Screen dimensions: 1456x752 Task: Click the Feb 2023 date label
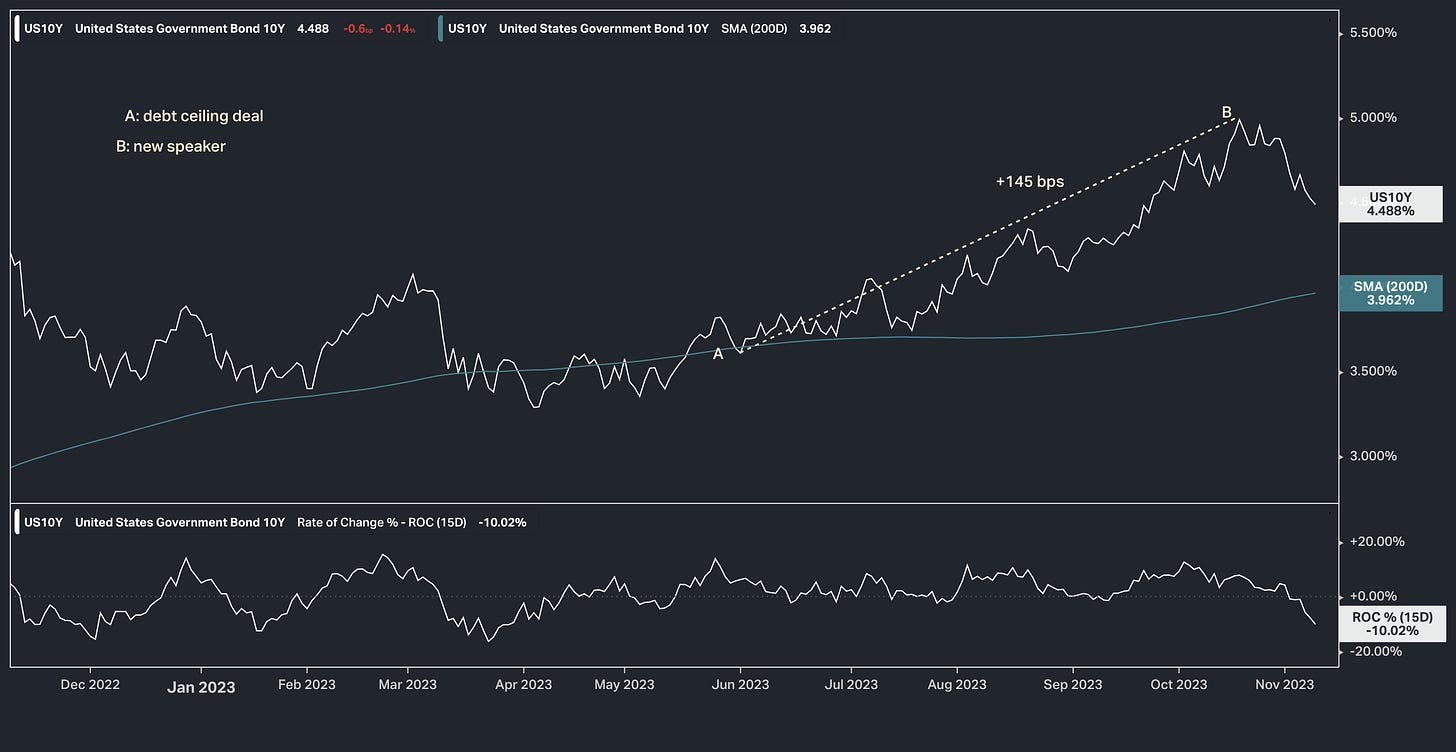coord(306,685)
